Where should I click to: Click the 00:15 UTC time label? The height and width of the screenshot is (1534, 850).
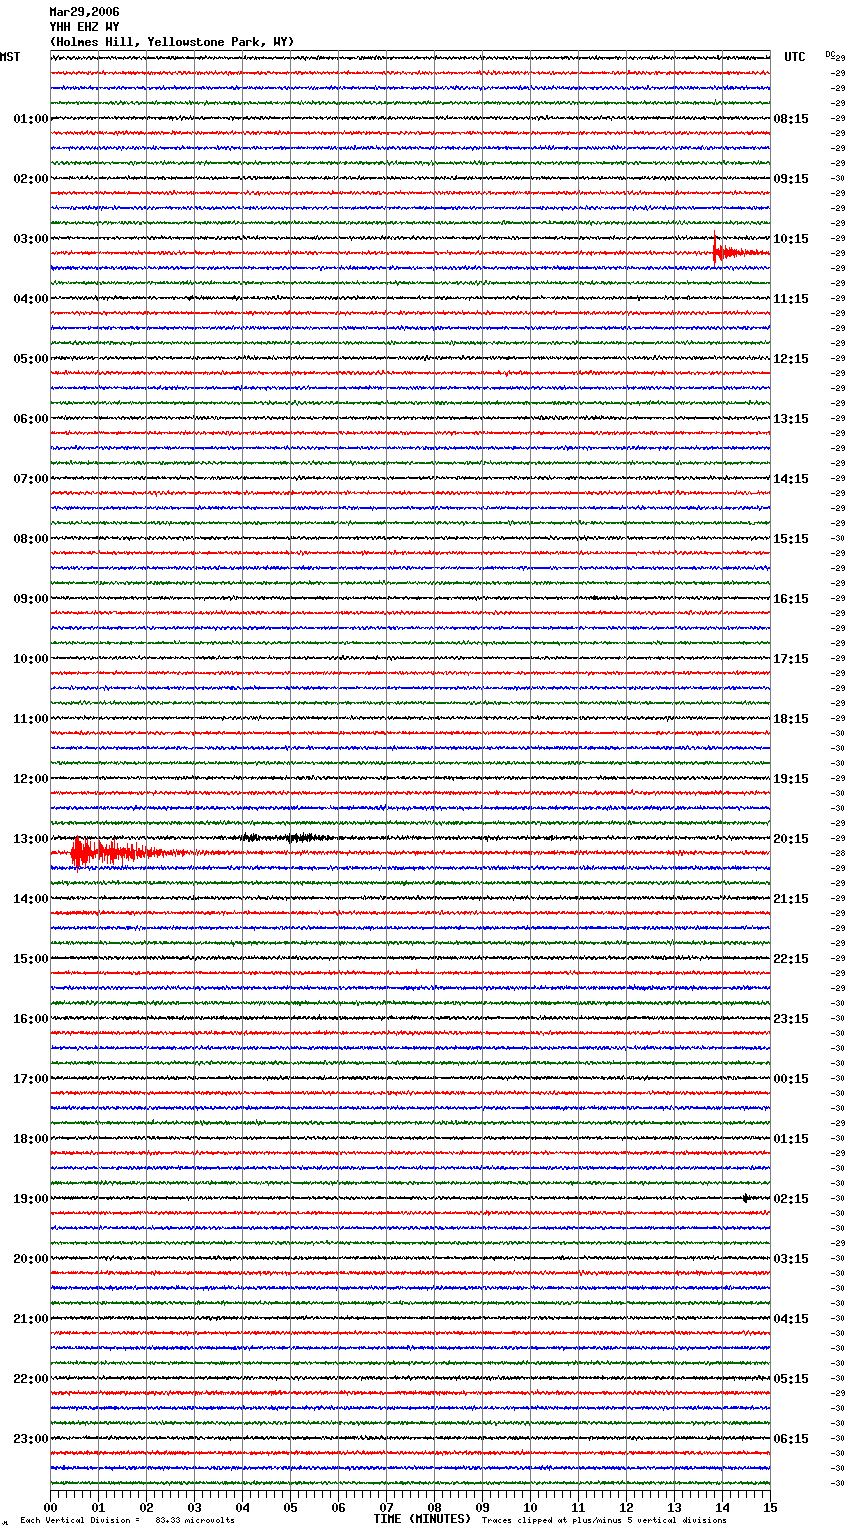[x=791, y=1079]
